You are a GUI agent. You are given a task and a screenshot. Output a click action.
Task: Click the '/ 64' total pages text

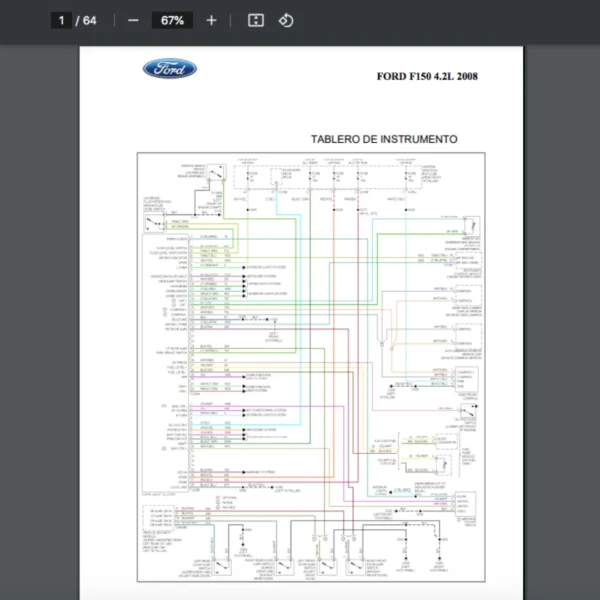[x=86, y=20]
